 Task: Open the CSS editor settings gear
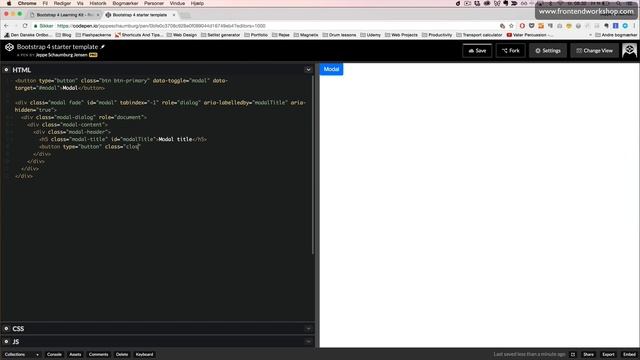pyautogui.click(x=6, y=329)
